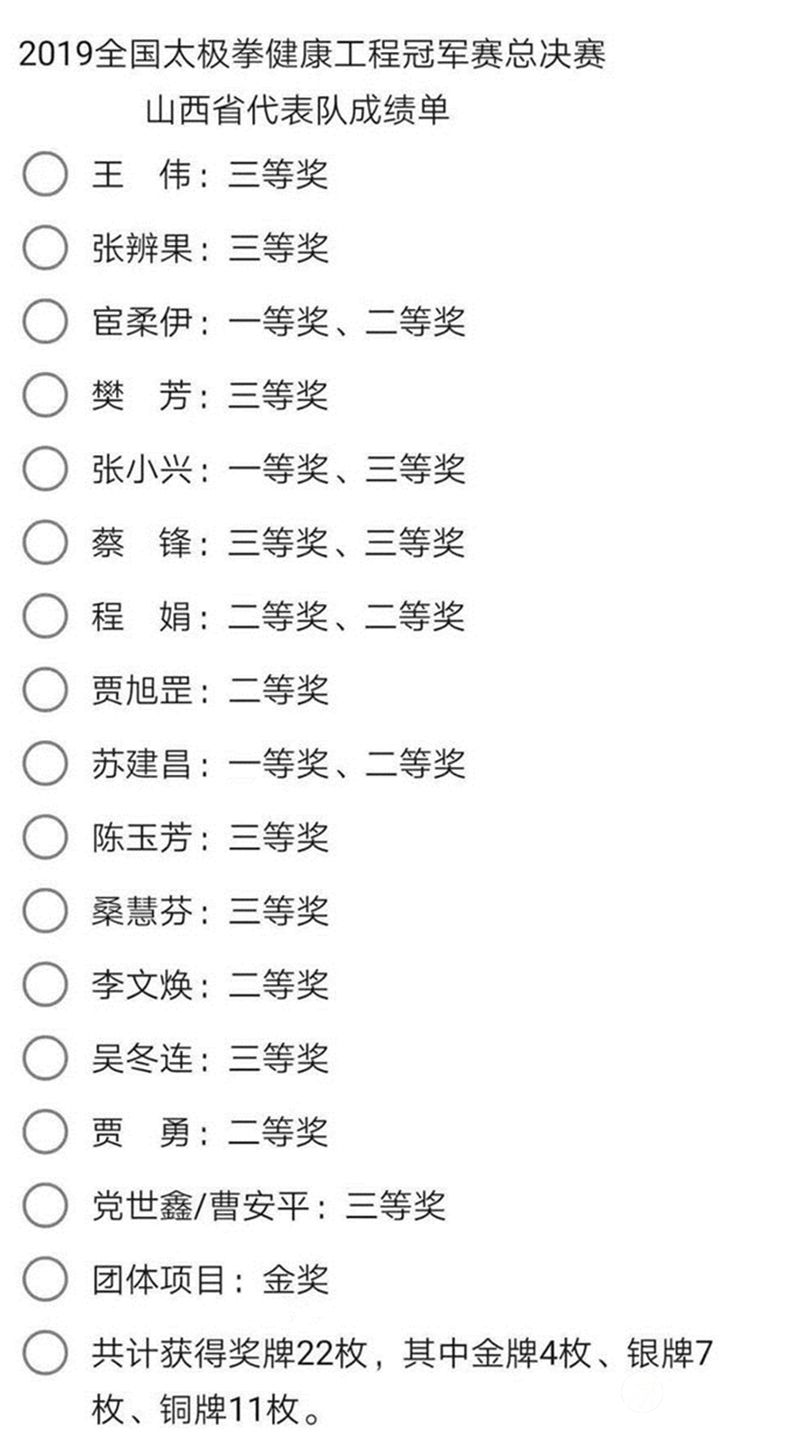Check the circle beside 王 伟
The height and width of the screenshot is (1440, 800).
click(45, 174)
